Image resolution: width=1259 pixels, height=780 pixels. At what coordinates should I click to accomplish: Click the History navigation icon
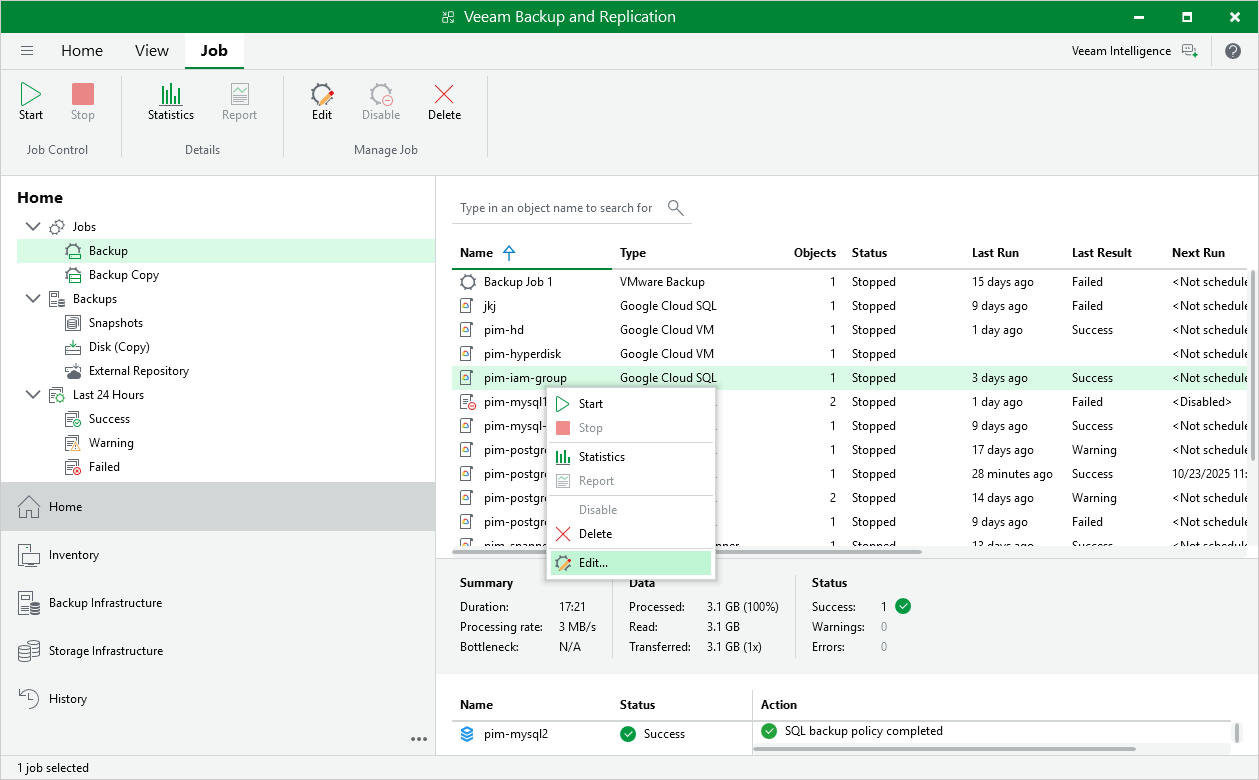click(30, 699)
